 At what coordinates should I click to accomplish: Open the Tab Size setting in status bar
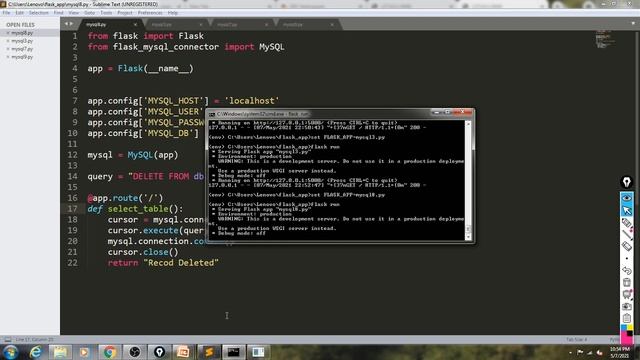tap(576, 340)
